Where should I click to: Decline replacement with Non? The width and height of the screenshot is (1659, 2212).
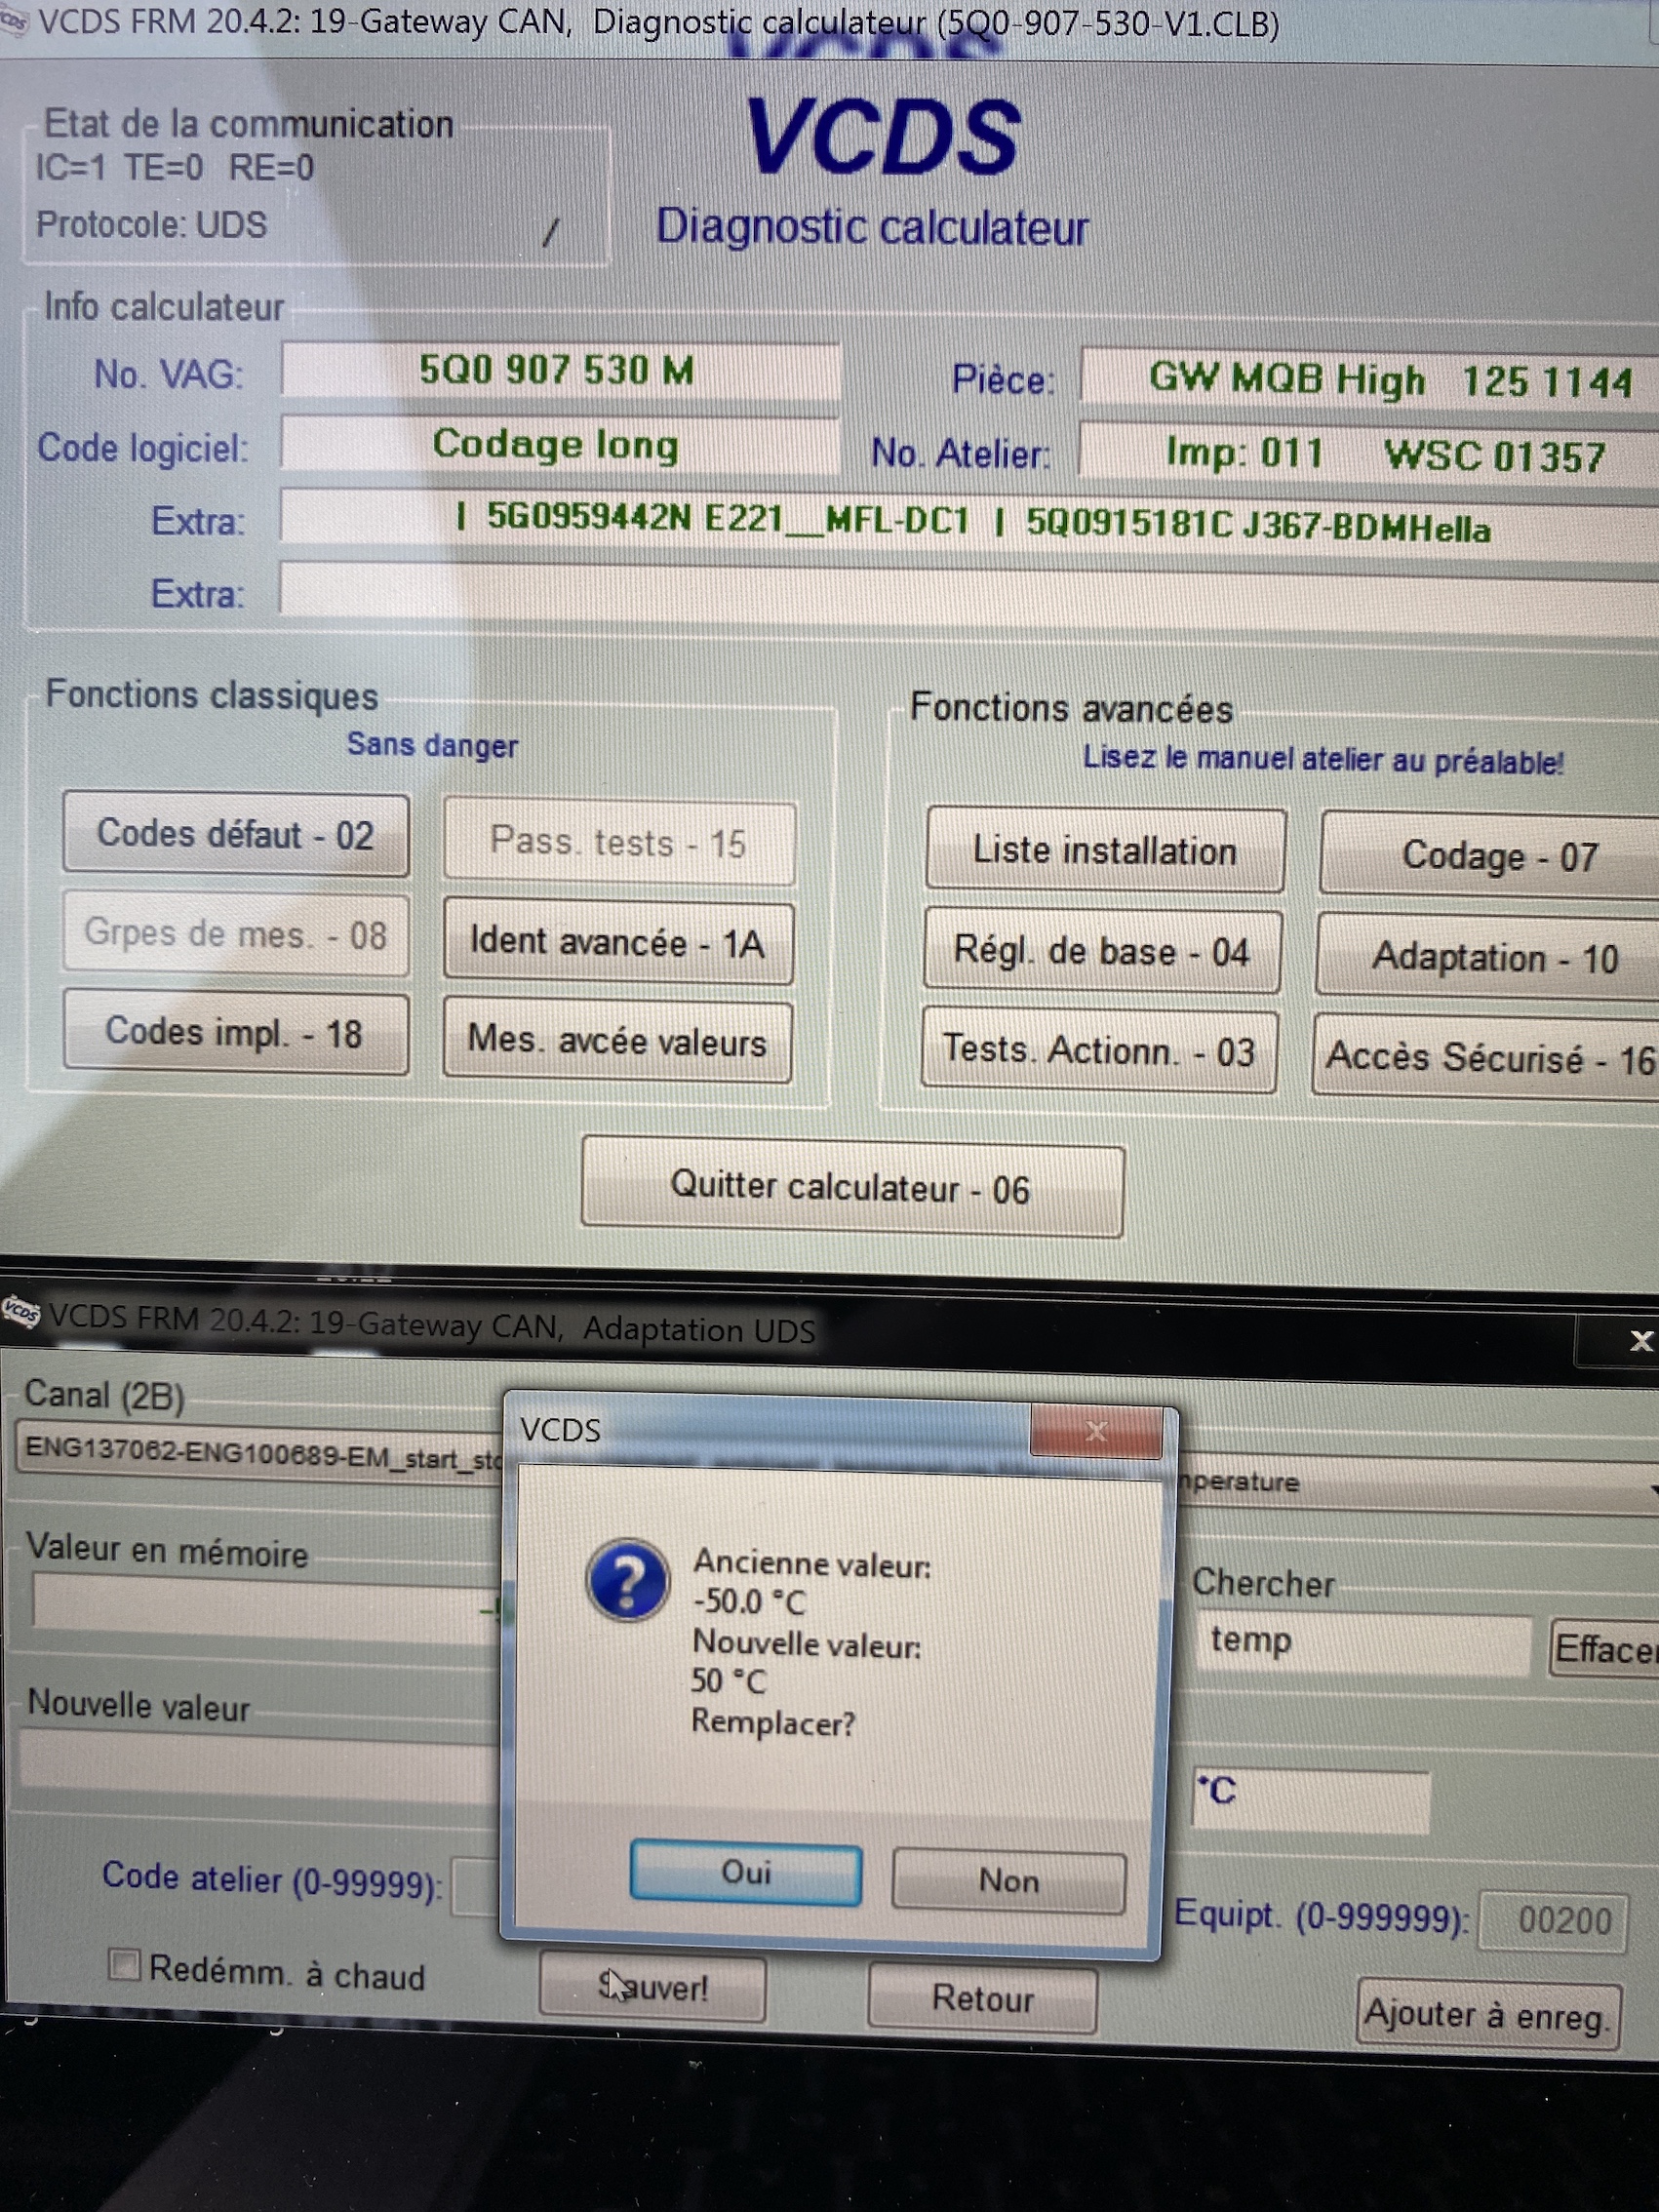click(x=1008, y=1881)
